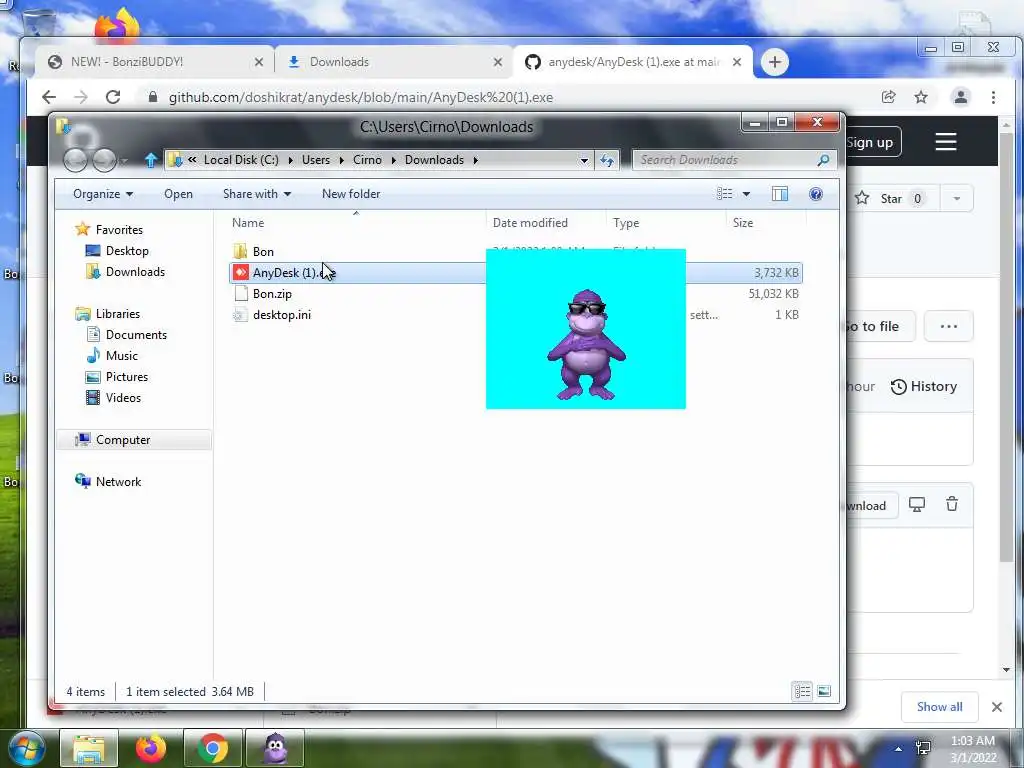Show hidden system tray icons
Image resolution: width=1024 pixels, height=768 pixels.
(899, 749)
